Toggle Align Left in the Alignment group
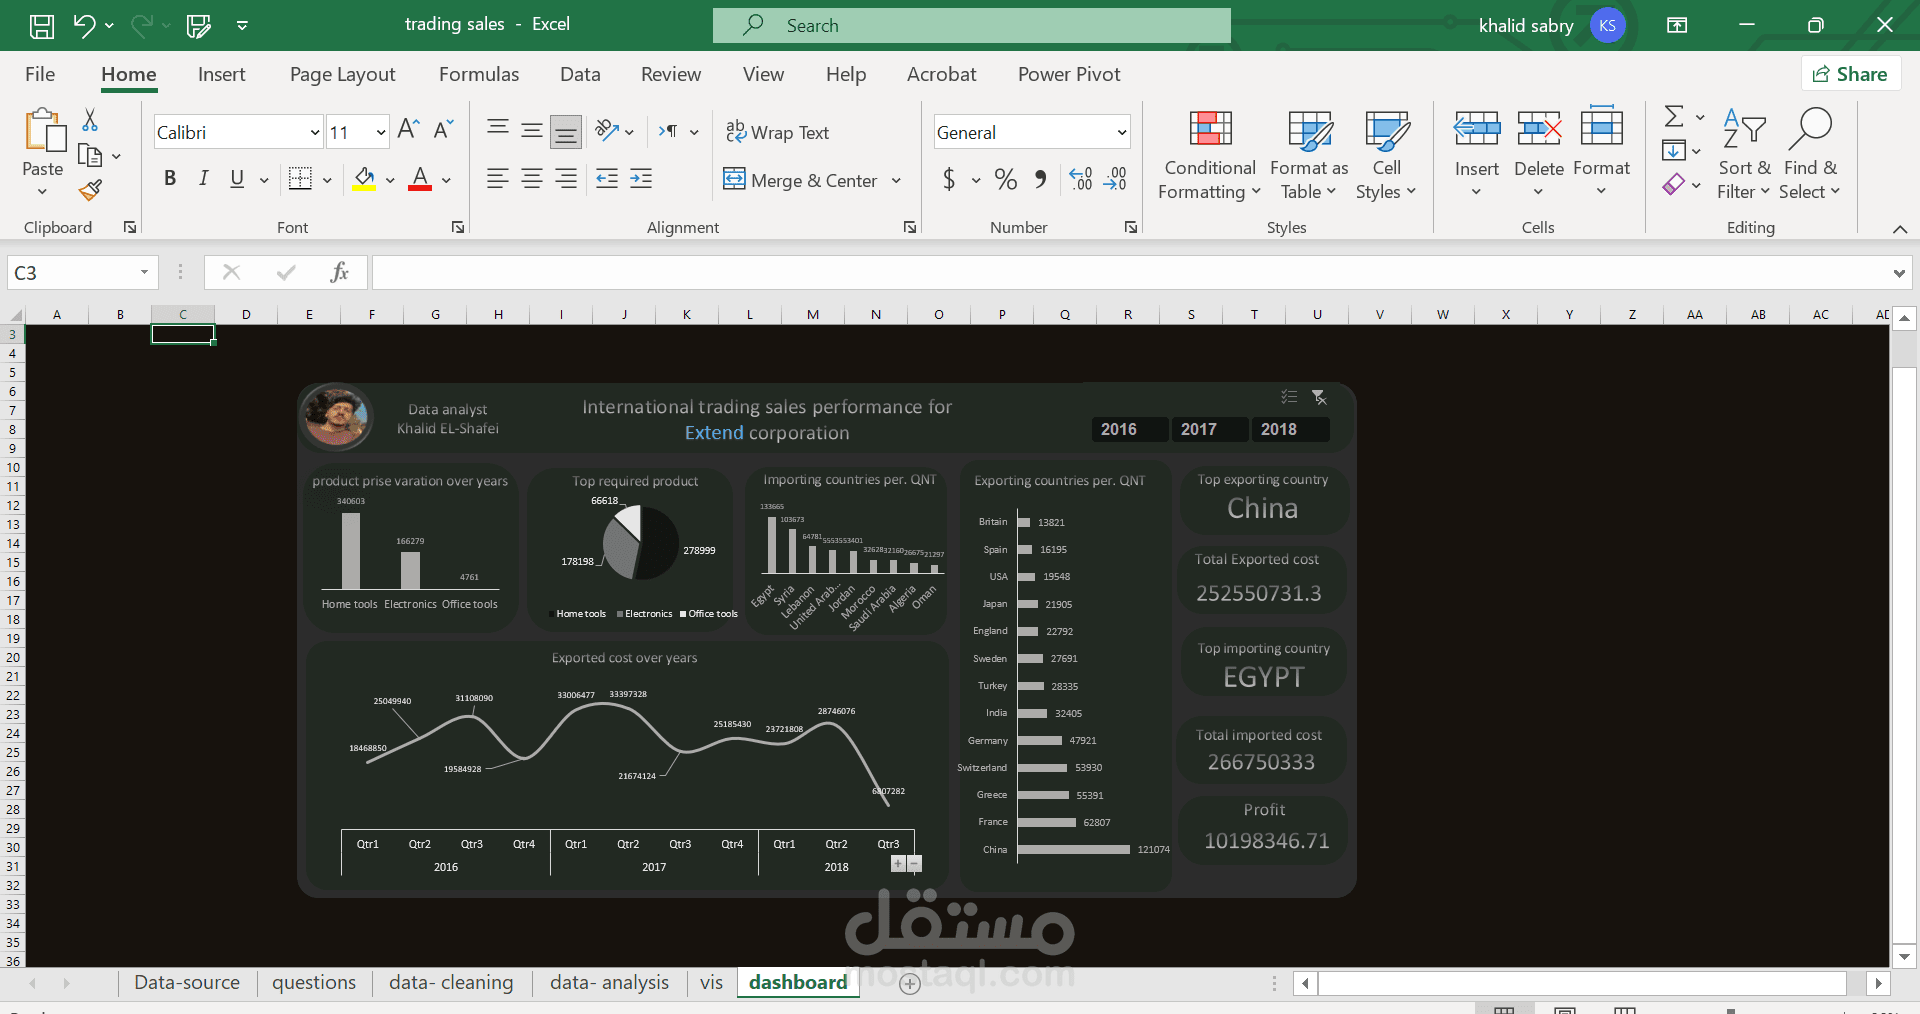Screen dimensions: 1920x1014 tap(497, 179)
